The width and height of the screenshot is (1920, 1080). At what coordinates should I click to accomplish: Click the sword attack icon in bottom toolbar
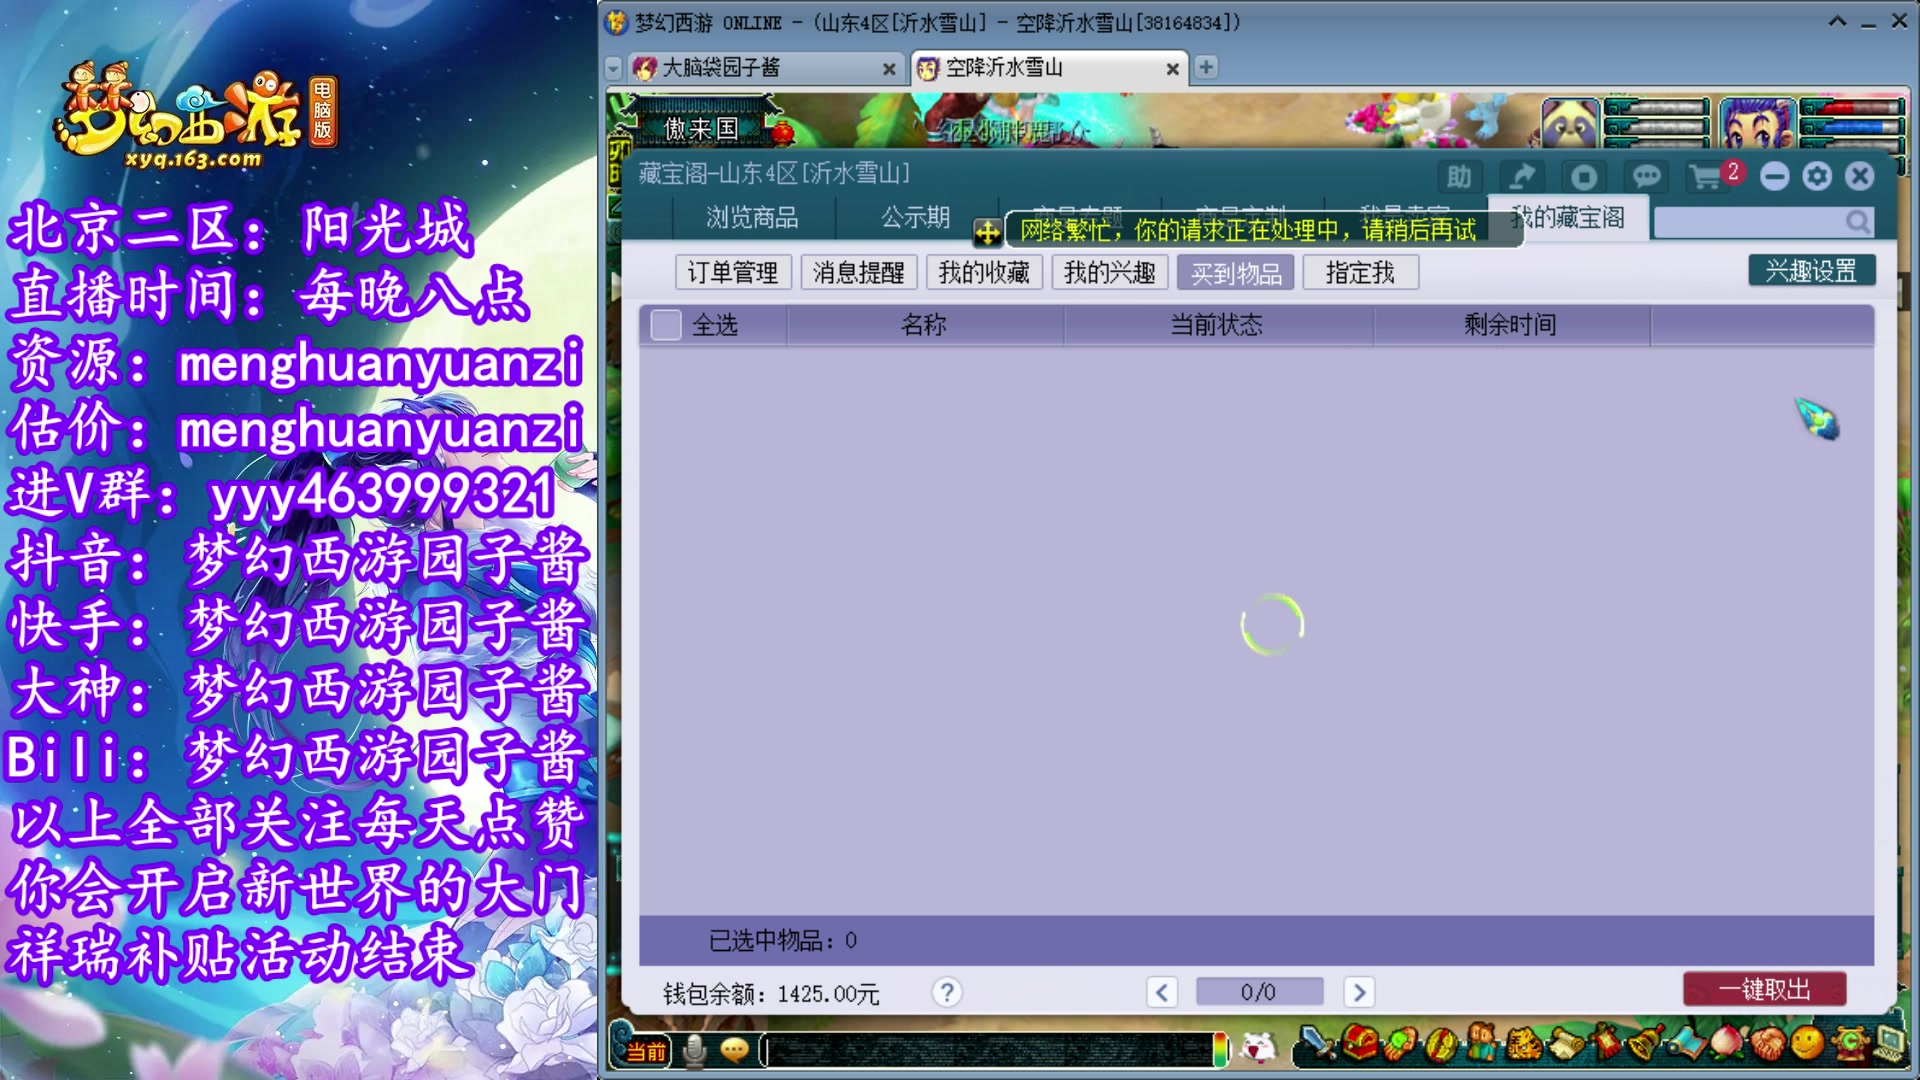(1317, 1045)
